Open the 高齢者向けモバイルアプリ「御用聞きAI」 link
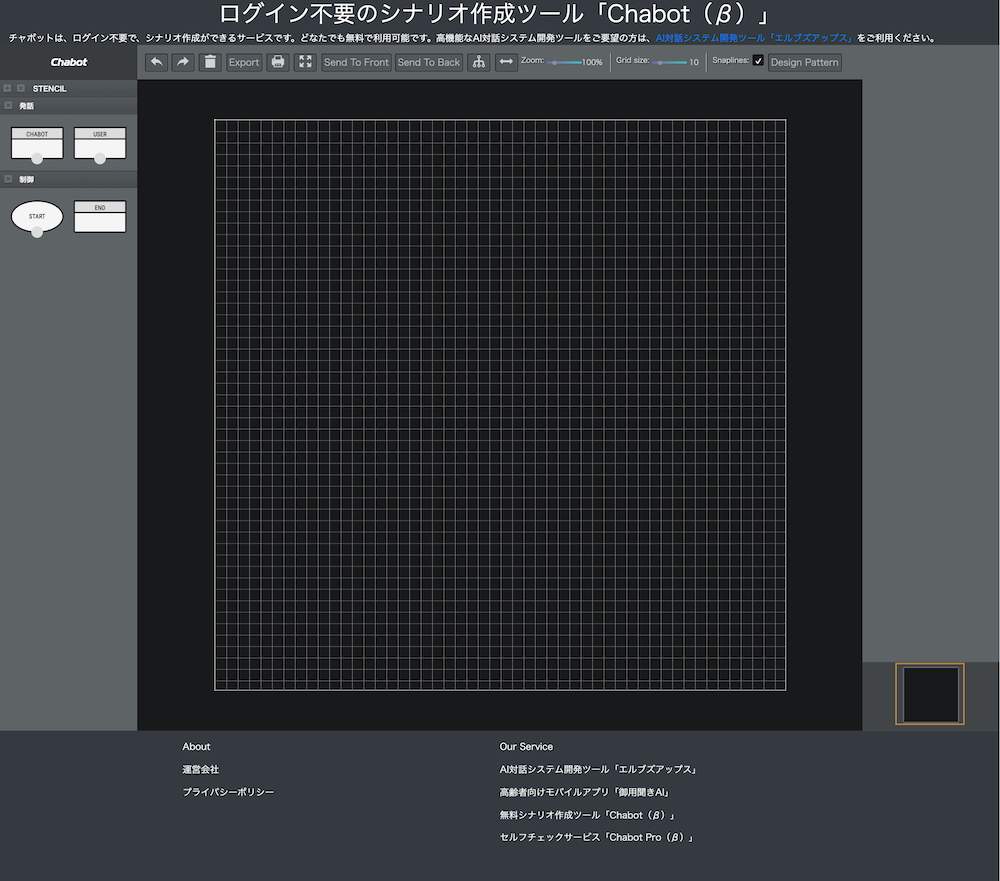Image resolution: width=1000 pixels, height=881 pixels. 584,792
